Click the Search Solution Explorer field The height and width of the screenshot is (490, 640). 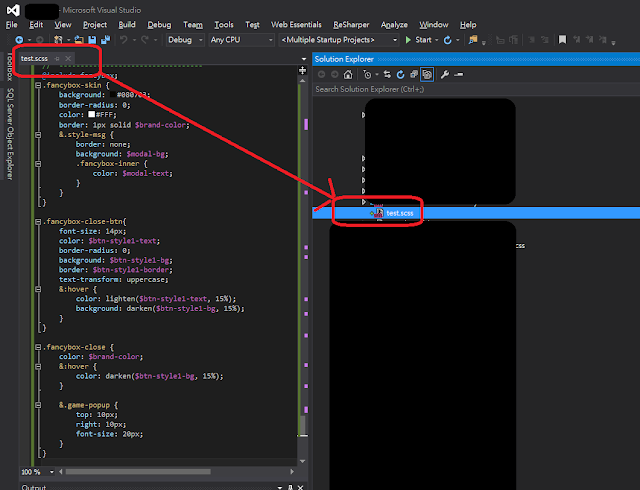pyautogui.click(x=476, y=89)
